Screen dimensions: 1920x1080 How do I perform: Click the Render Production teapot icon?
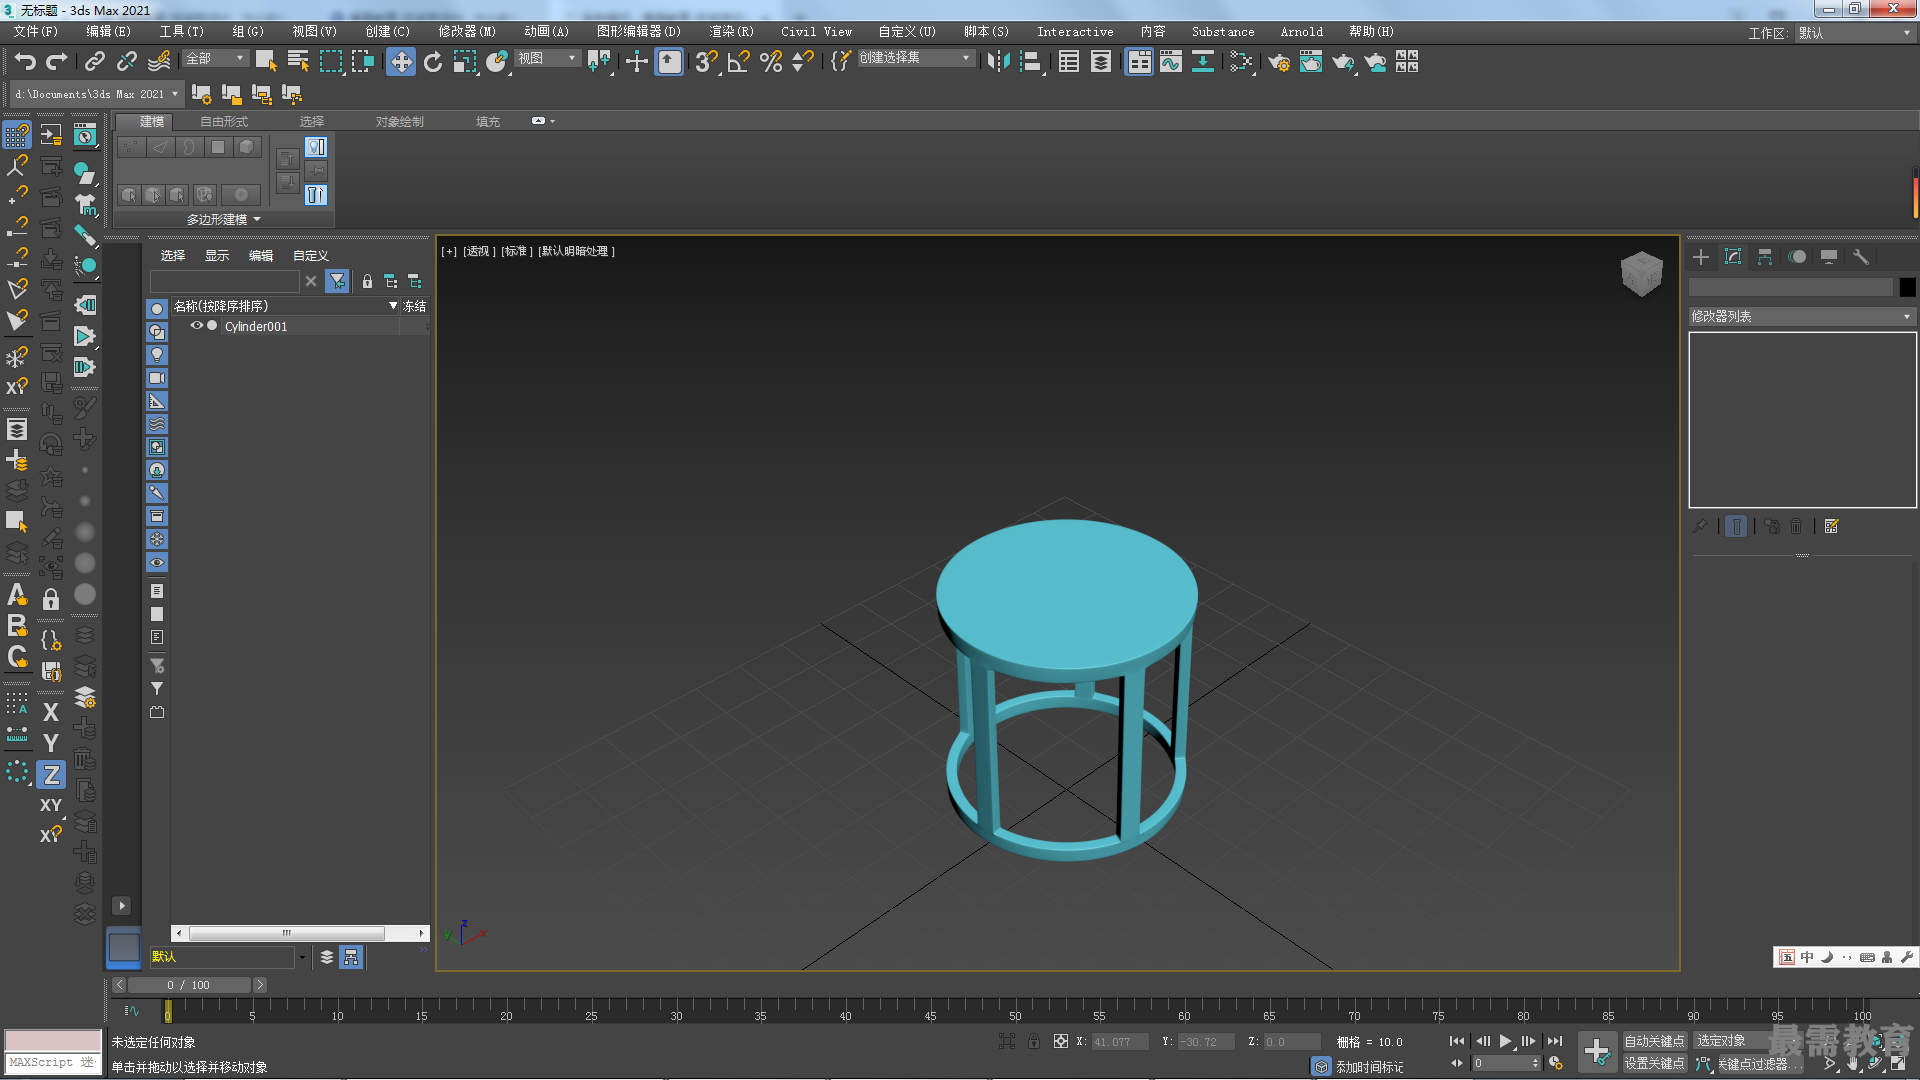tap(1343, 62)
